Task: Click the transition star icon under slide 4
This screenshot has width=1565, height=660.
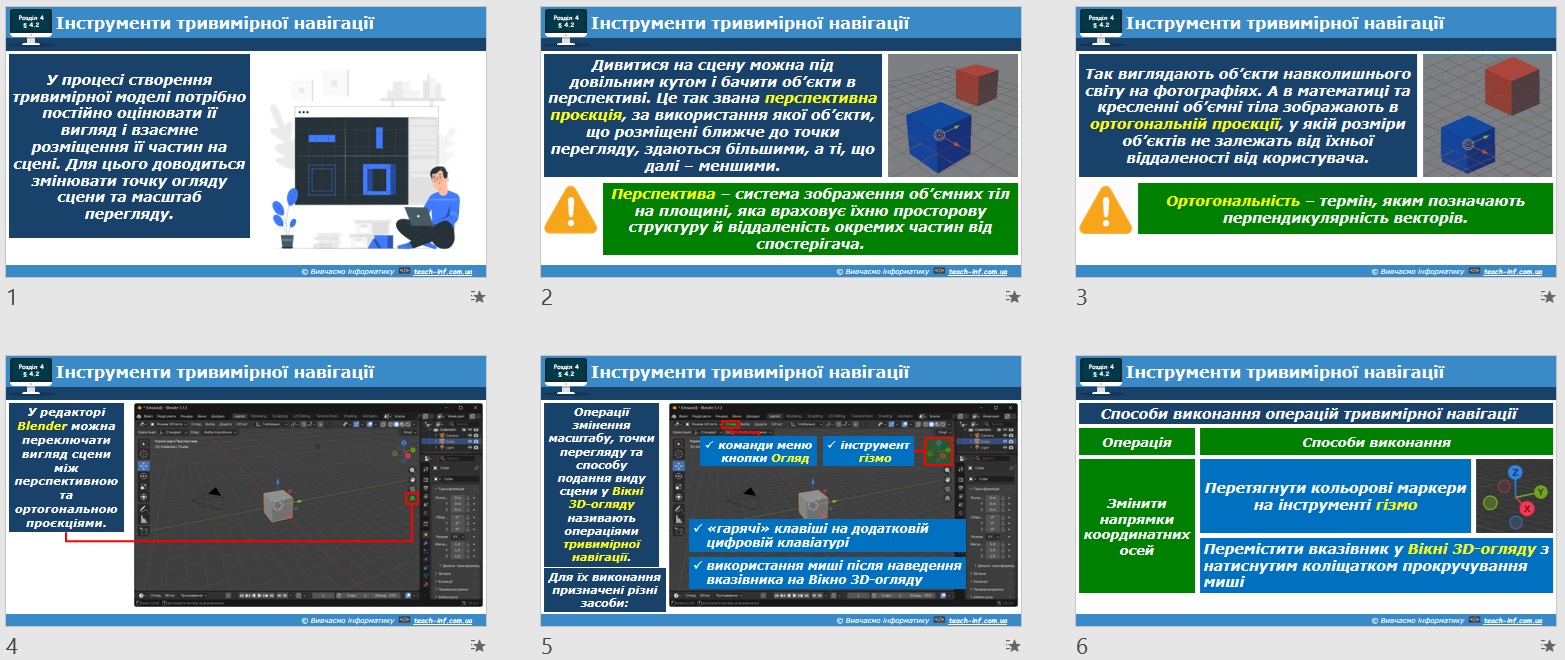Action: point(479,646)
